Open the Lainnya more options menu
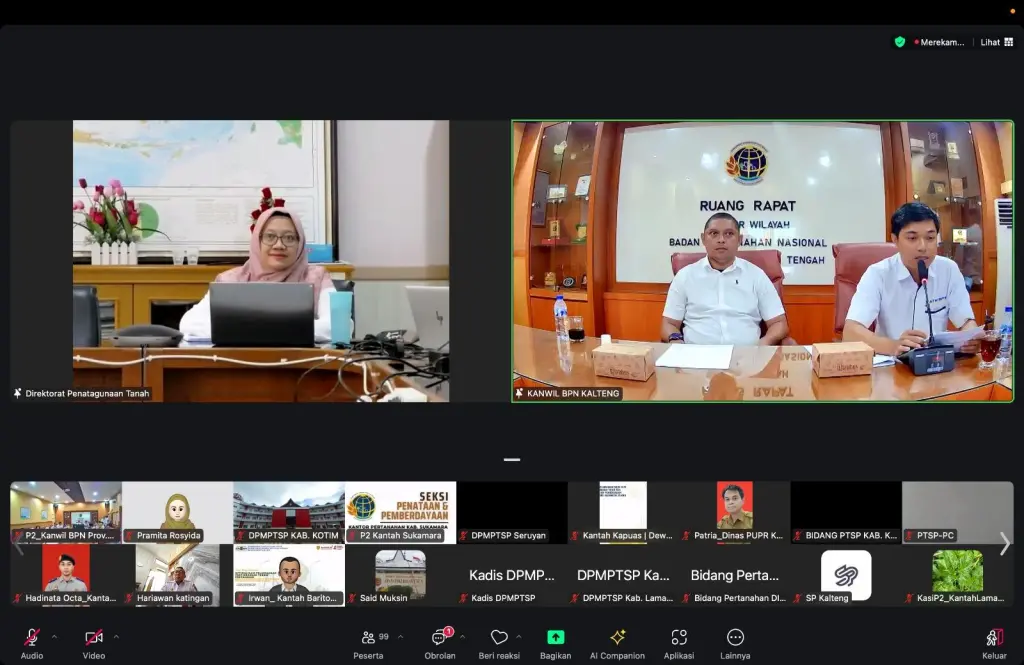The image size is (1024, 665). (735, 642)
